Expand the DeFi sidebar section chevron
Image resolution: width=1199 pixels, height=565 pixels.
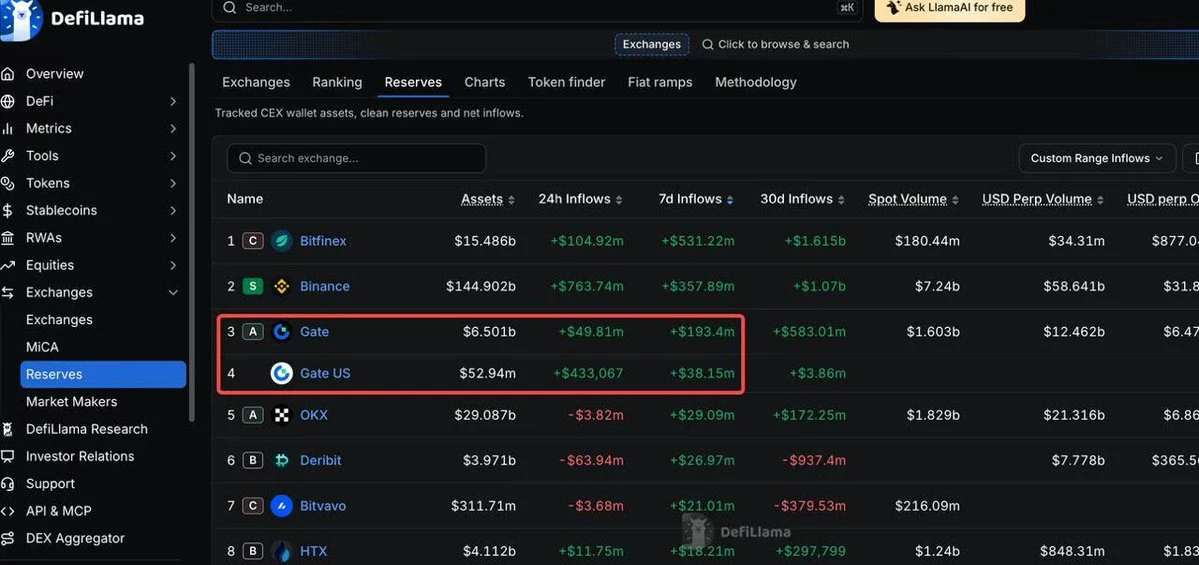[x=174, y=102]
